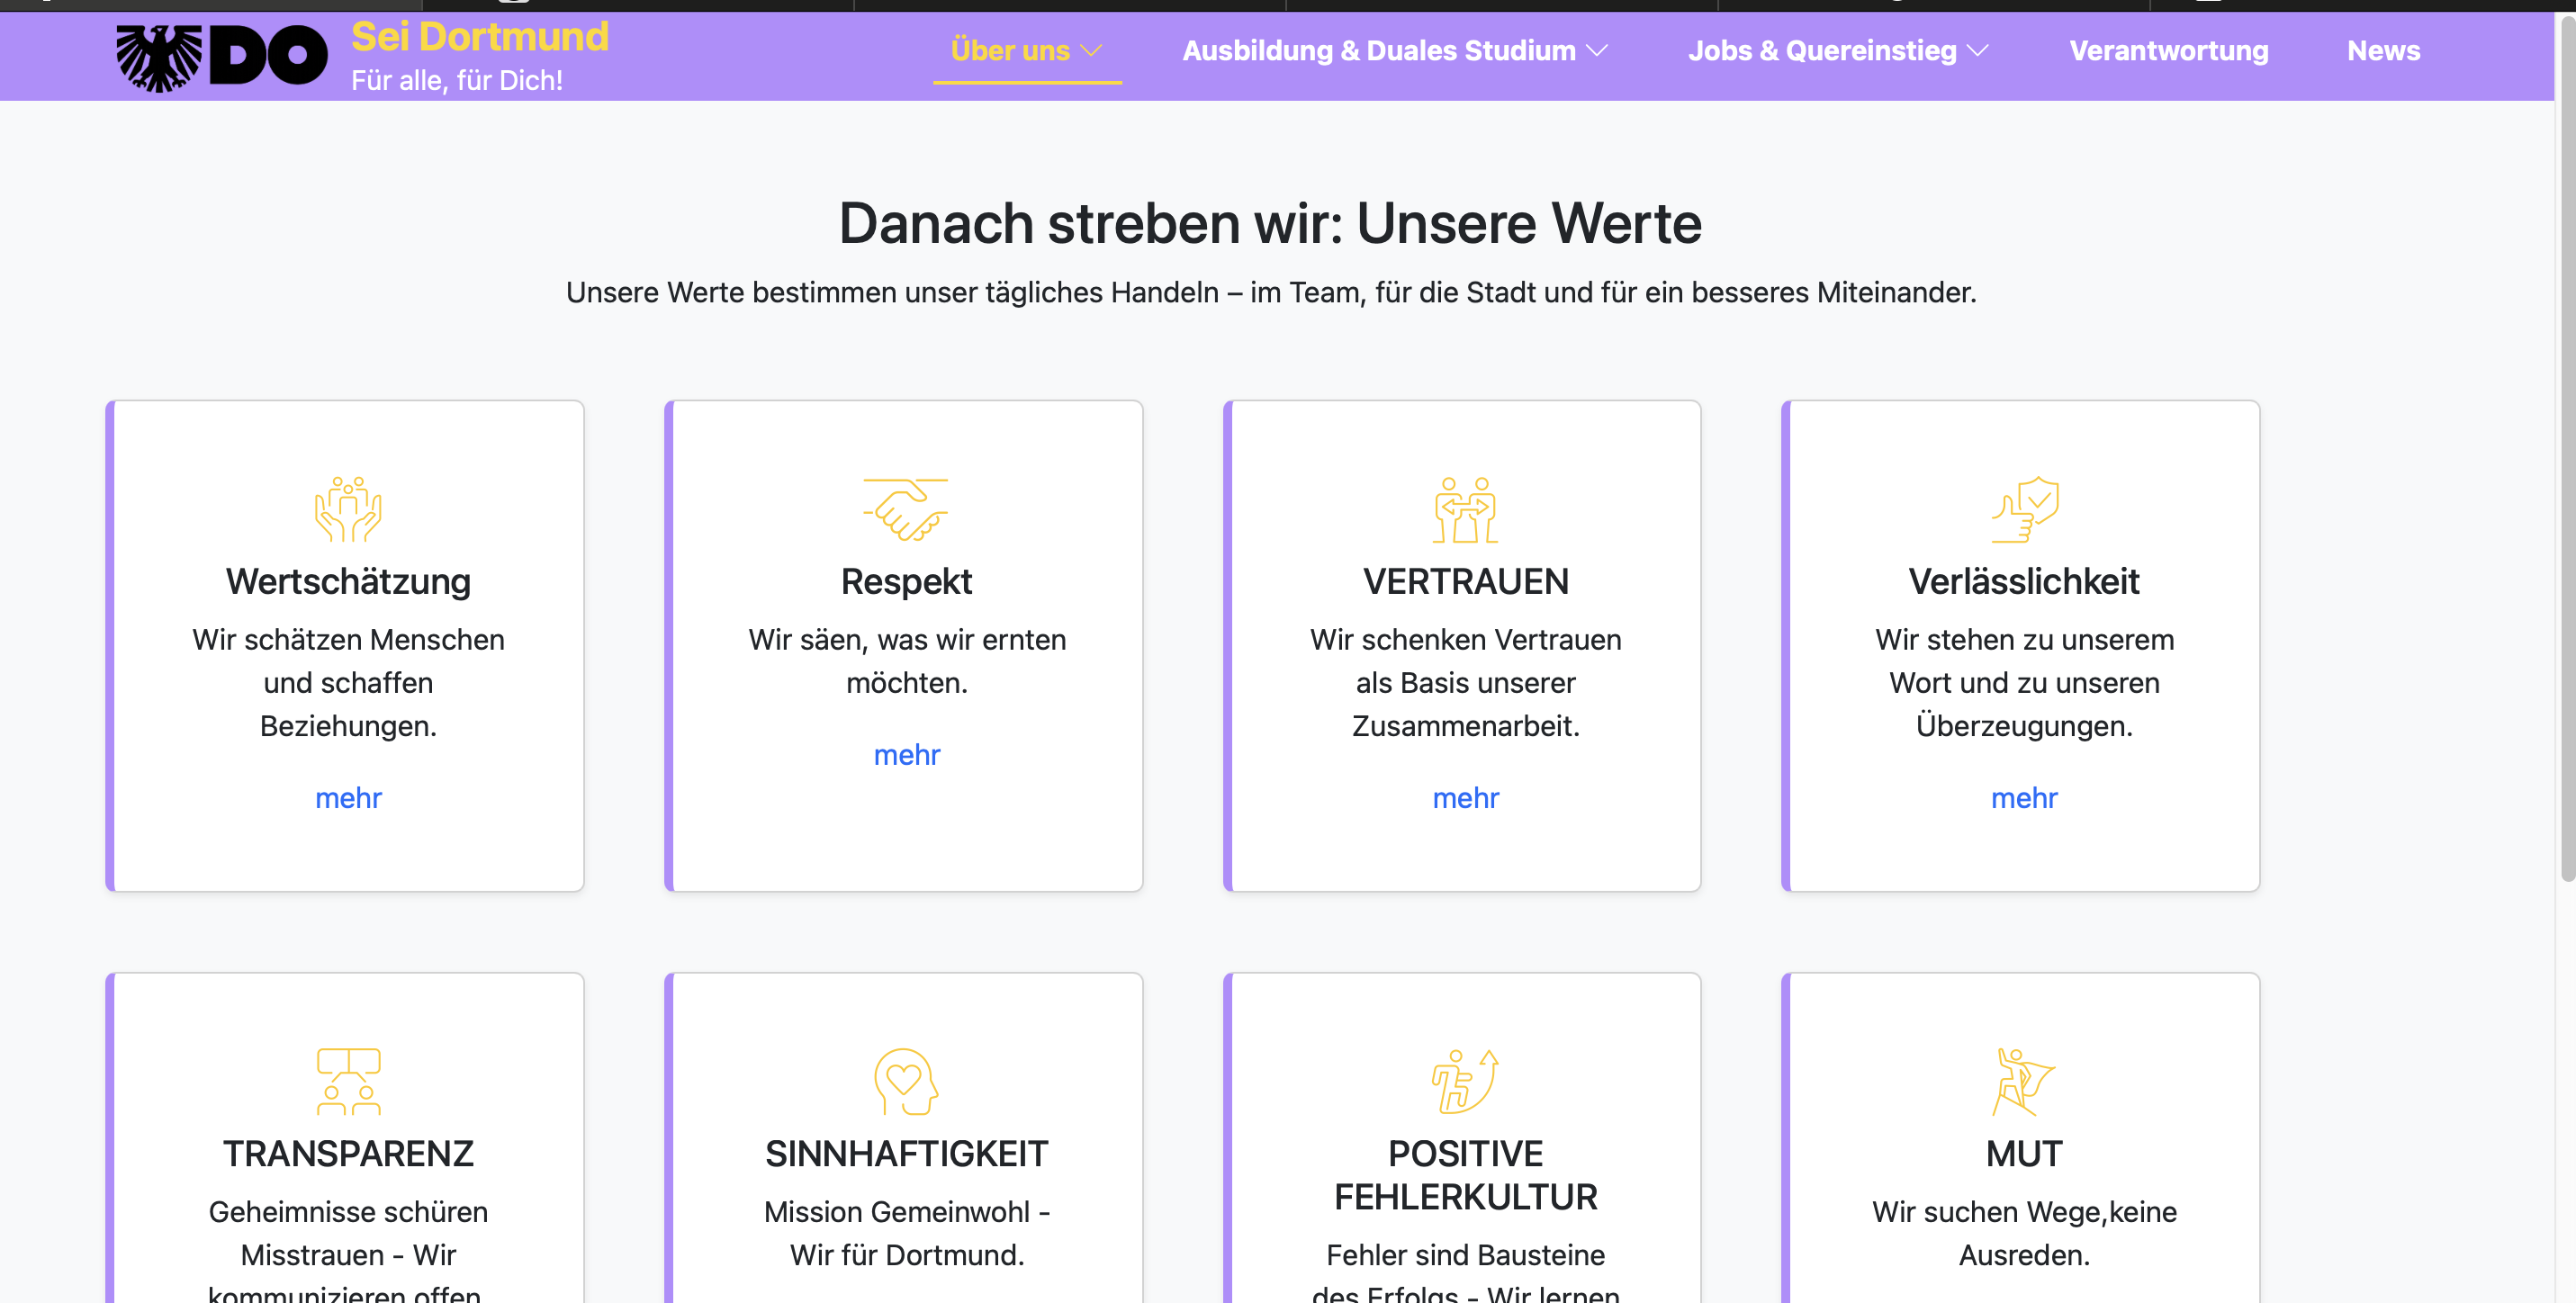Click mehr link under Verlässlichkeit
This screenshot has width=2576, height=1303.
2024,798
